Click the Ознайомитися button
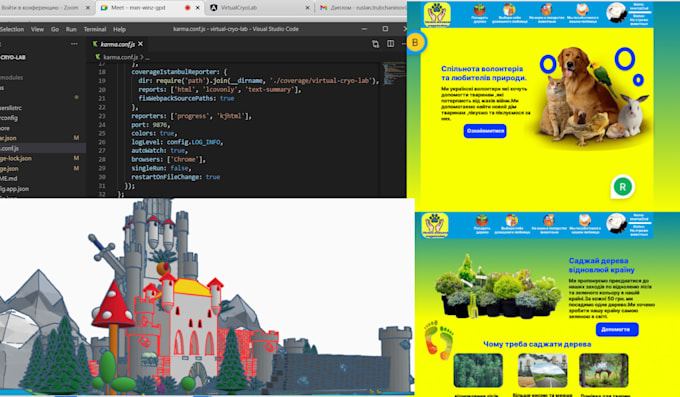Screen dimensions: 680x397 (x=485, y=131)
